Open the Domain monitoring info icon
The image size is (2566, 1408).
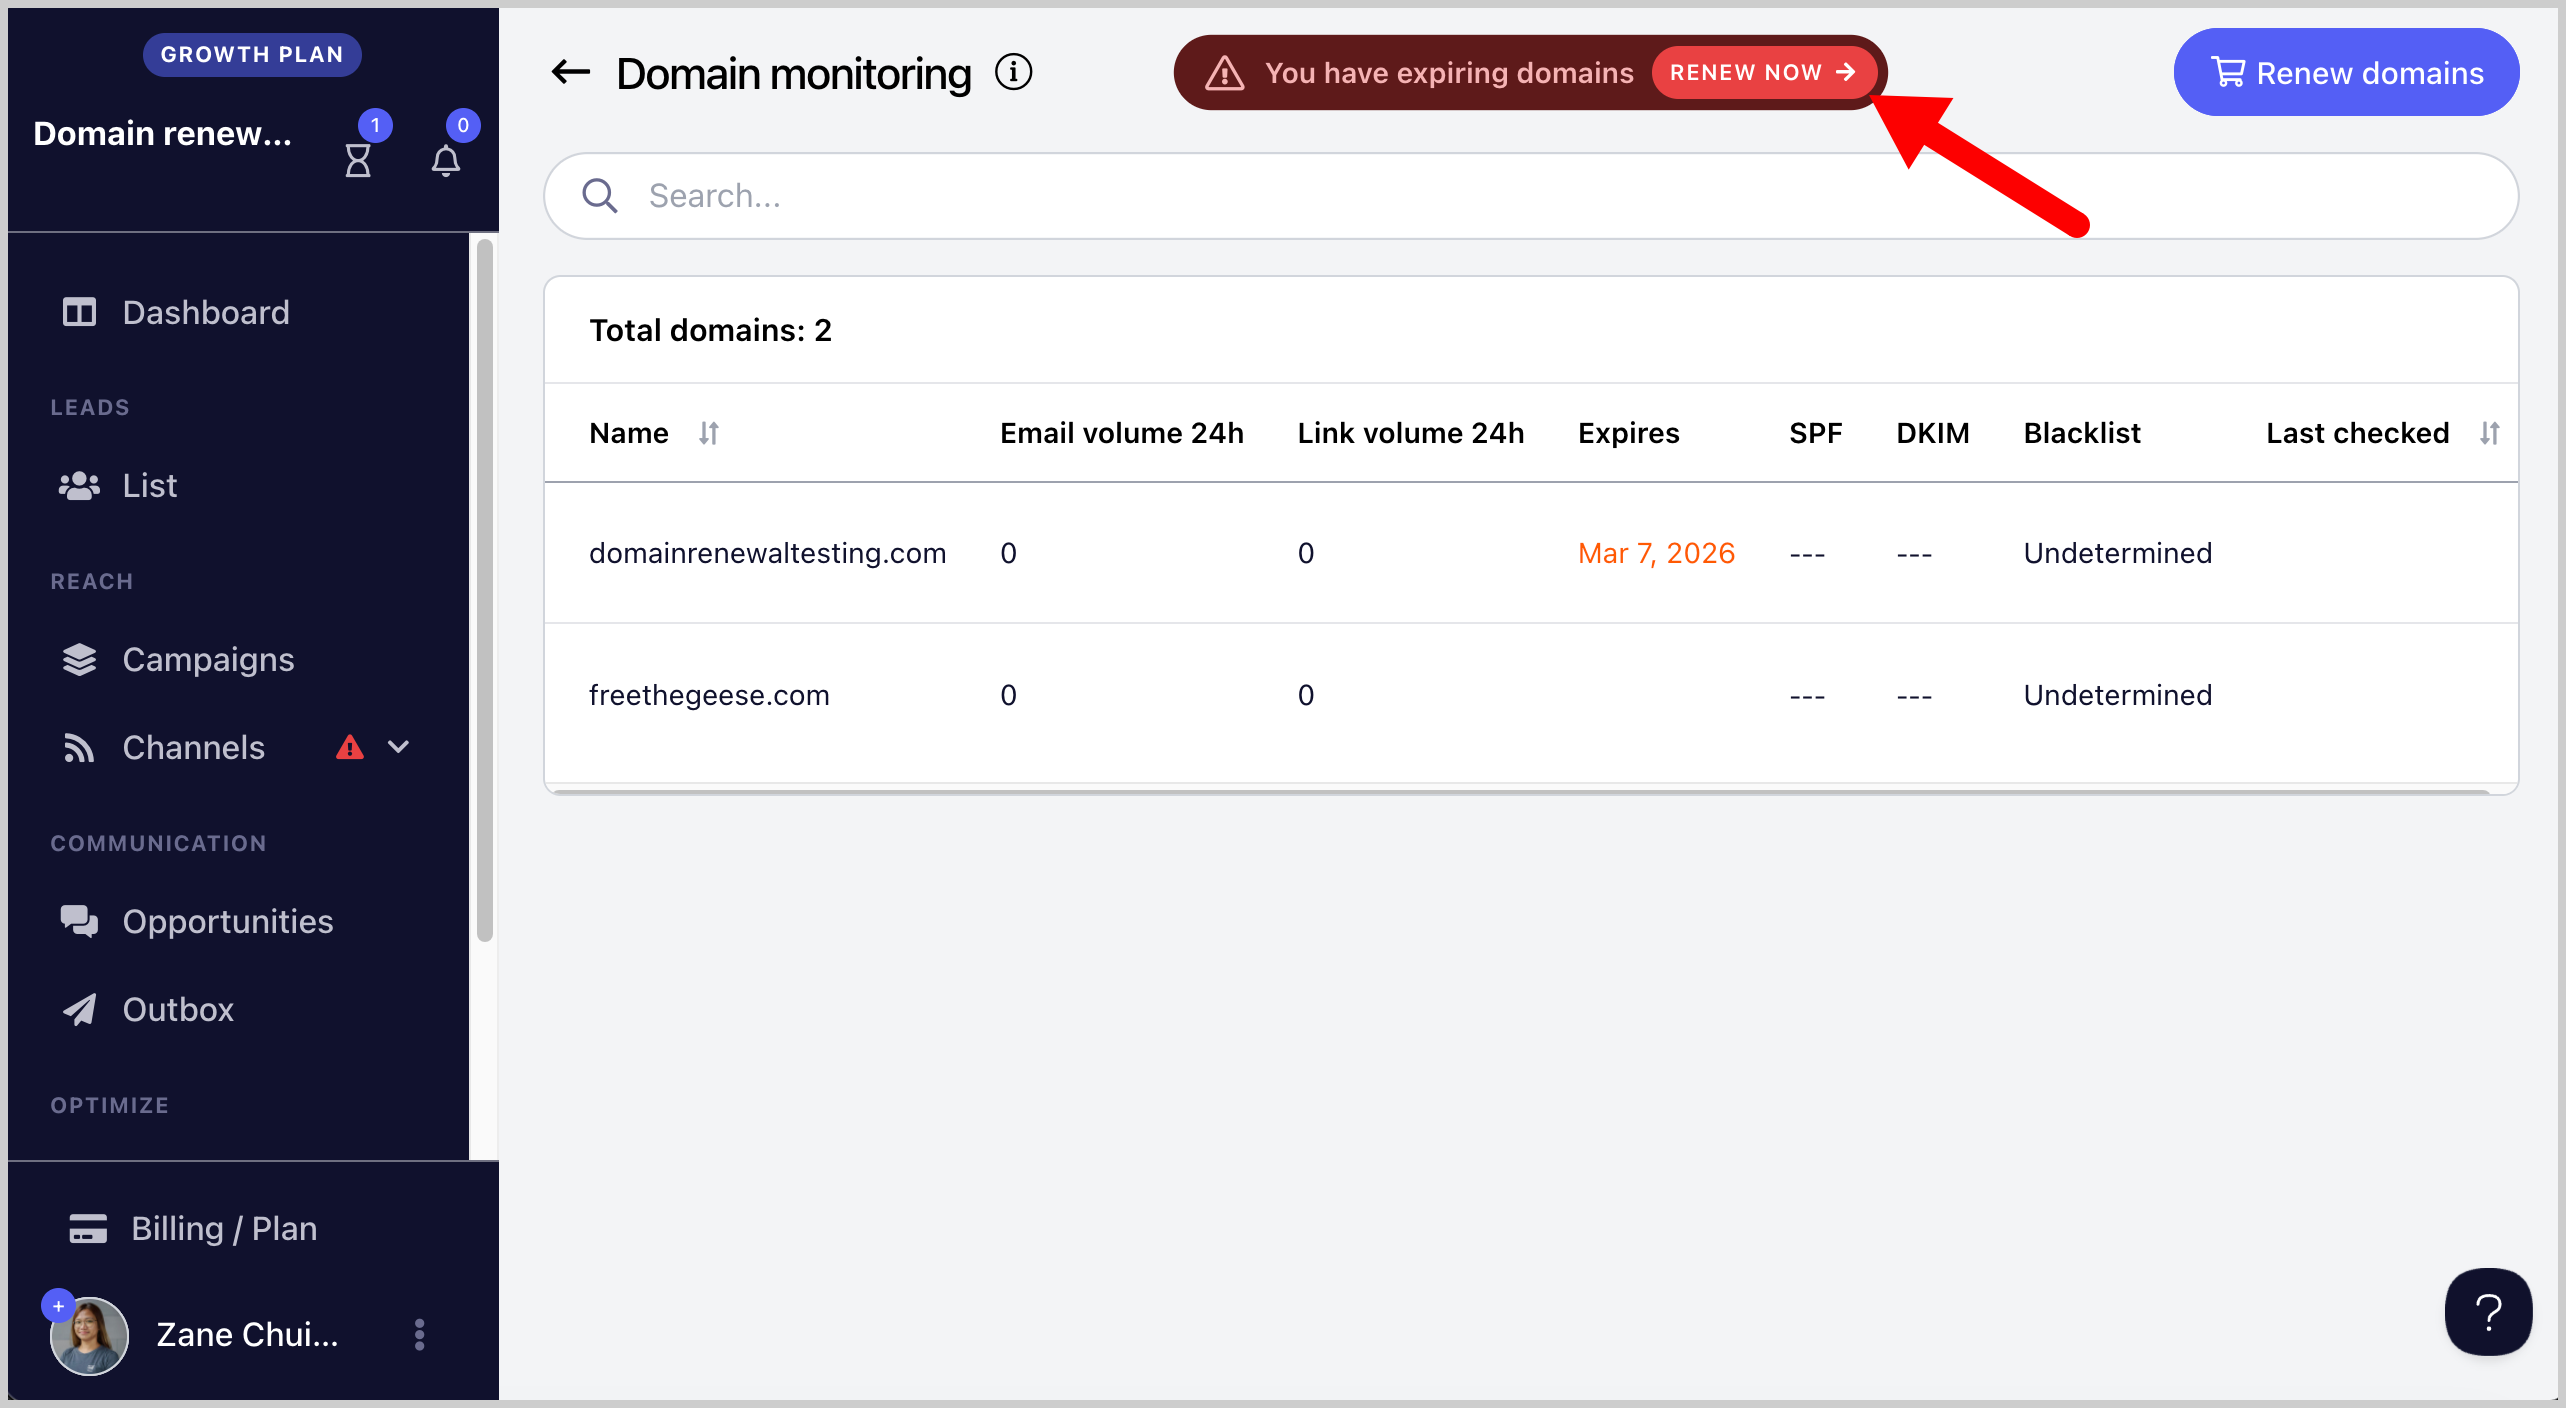click(1013, 72)
